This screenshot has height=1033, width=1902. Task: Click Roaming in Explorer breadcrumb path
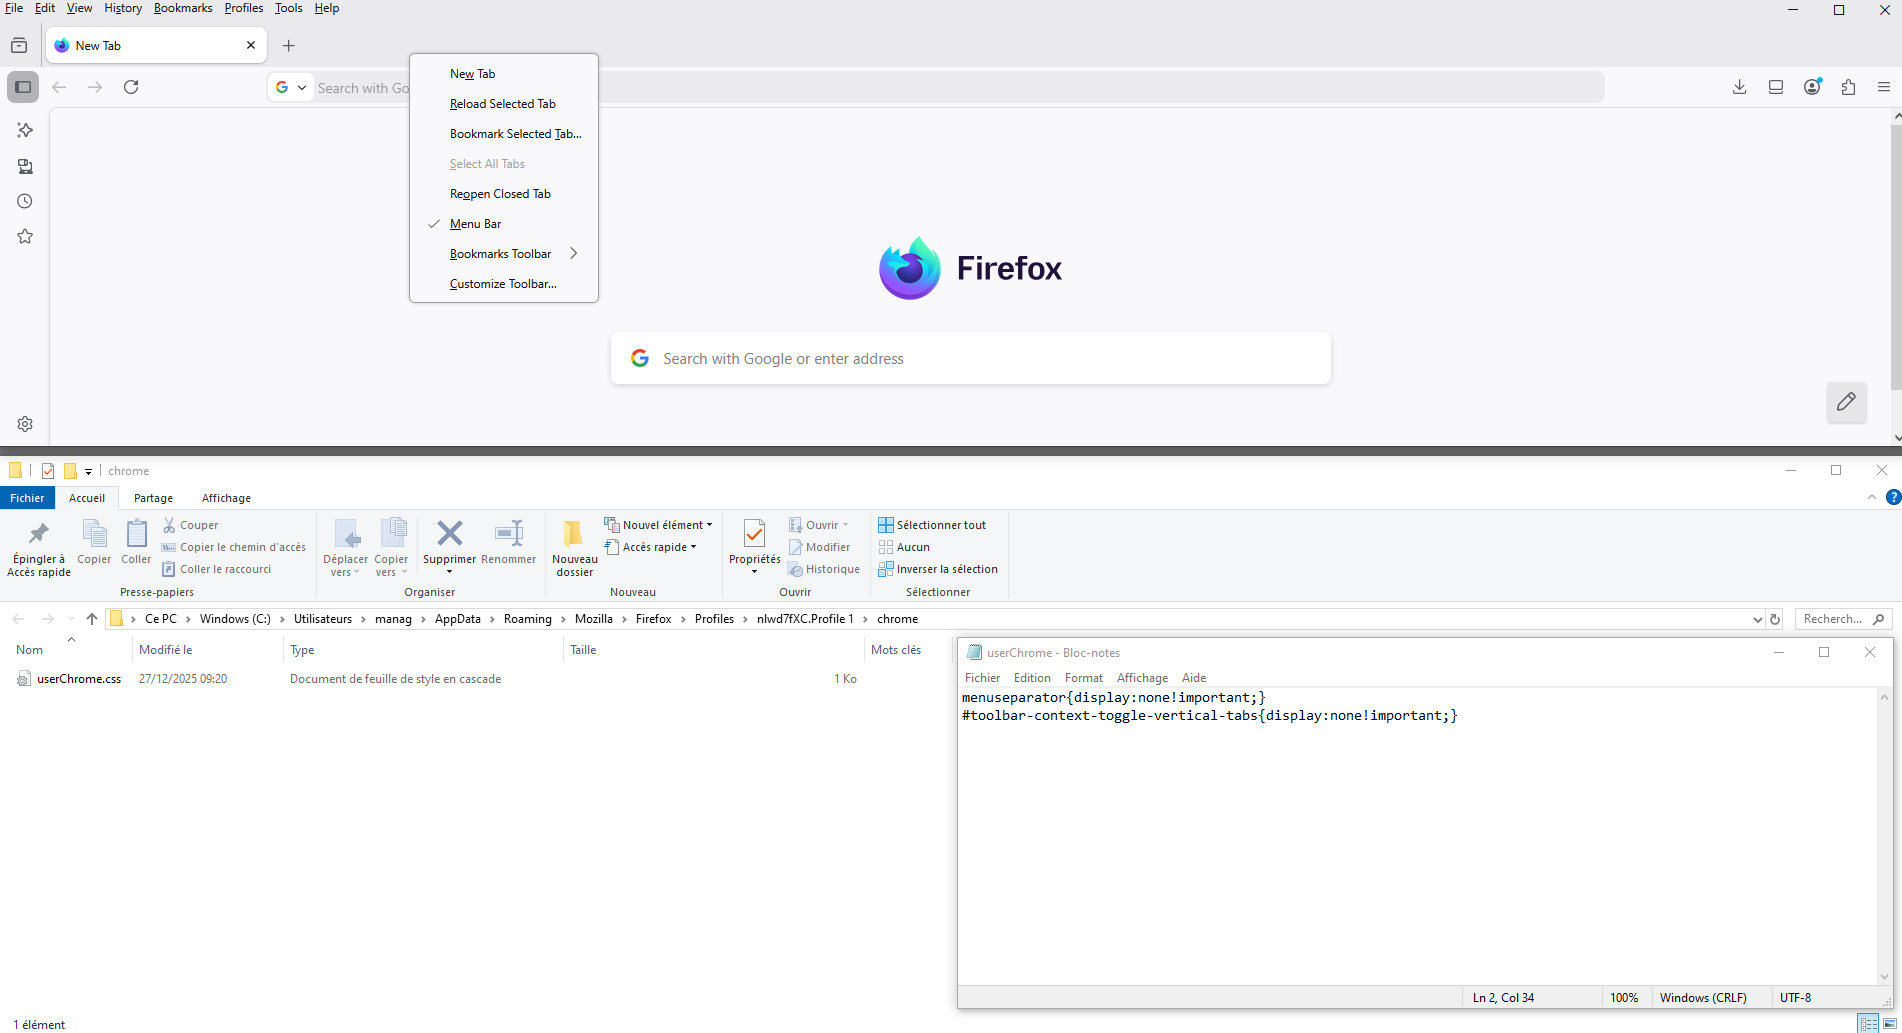click(527, 619)
